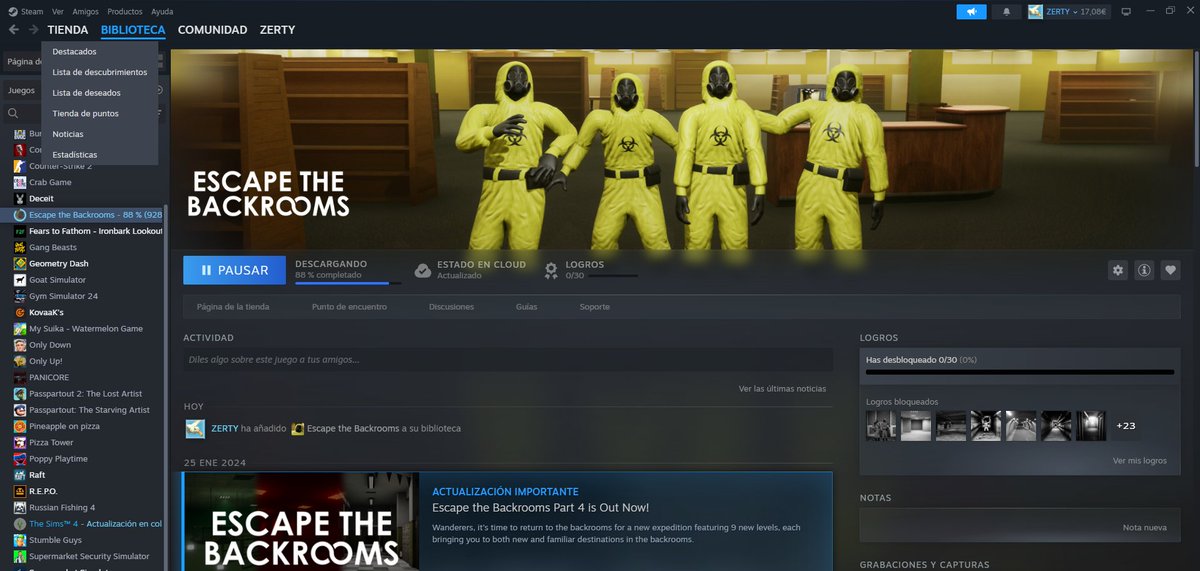Click Ver mis logros link
This screenshot has height=571, width=1200.
click(1140, 461)
